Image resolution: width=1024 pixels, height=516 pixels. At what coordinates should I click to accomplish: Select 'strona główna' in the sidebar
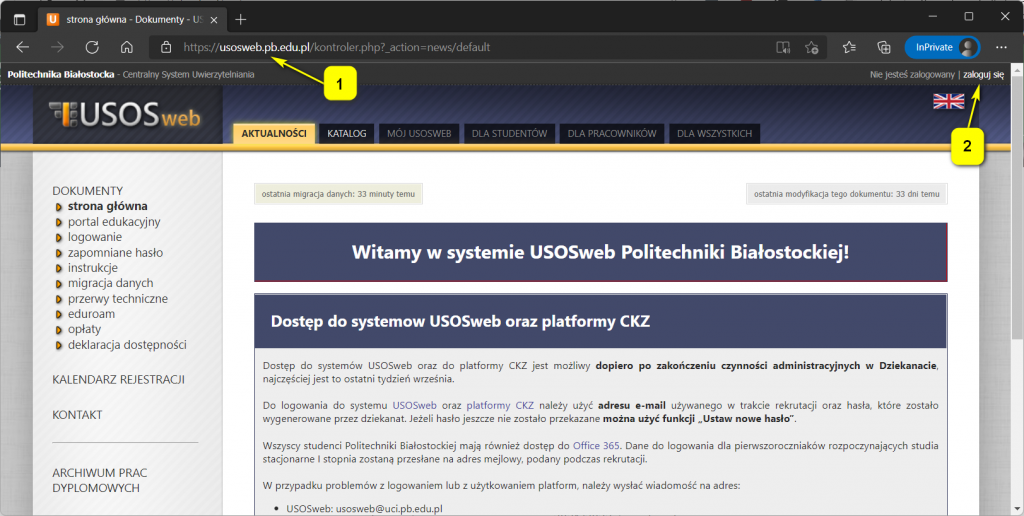coord(108,206)
